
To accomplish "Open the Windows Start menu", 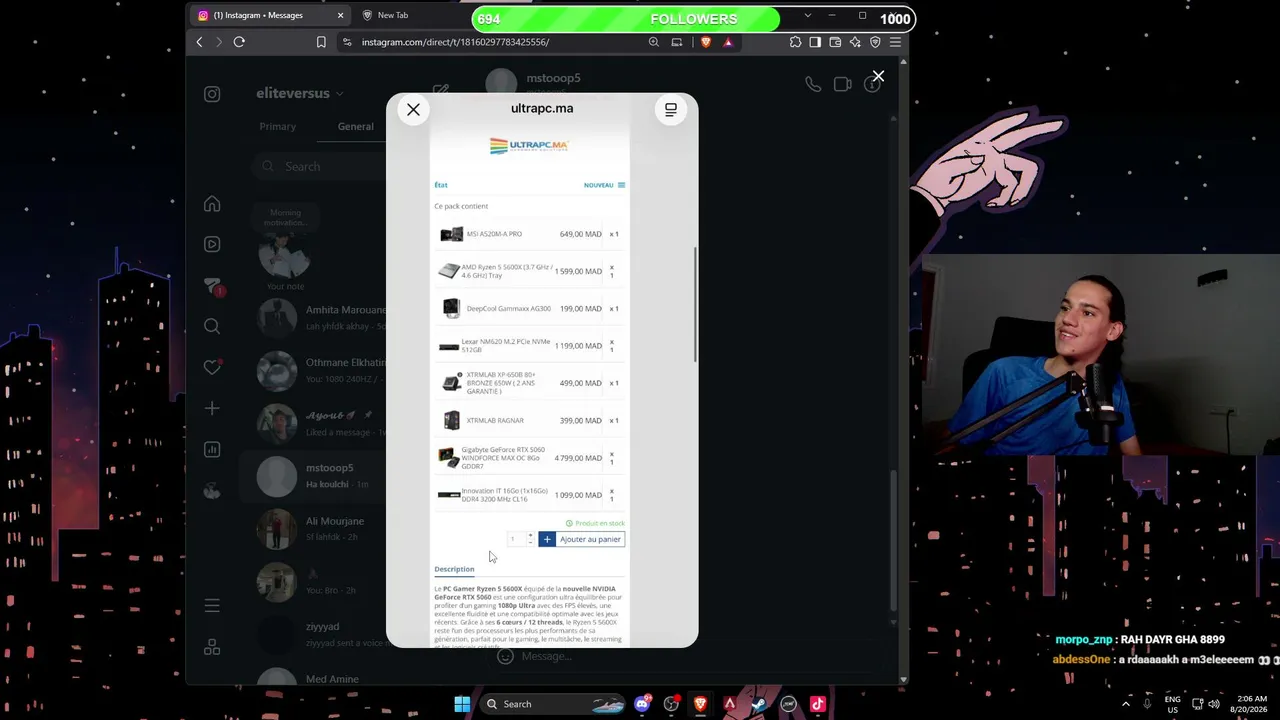I will click(x=462, y=704).
